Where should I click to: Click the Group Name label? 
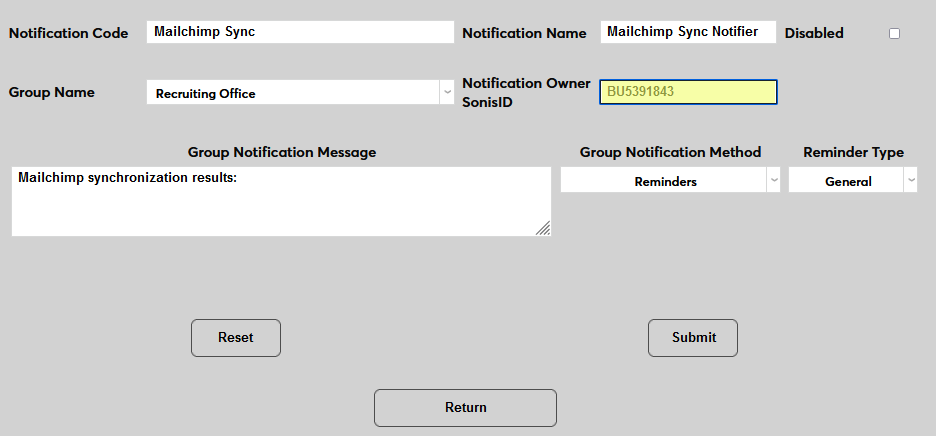51,93
